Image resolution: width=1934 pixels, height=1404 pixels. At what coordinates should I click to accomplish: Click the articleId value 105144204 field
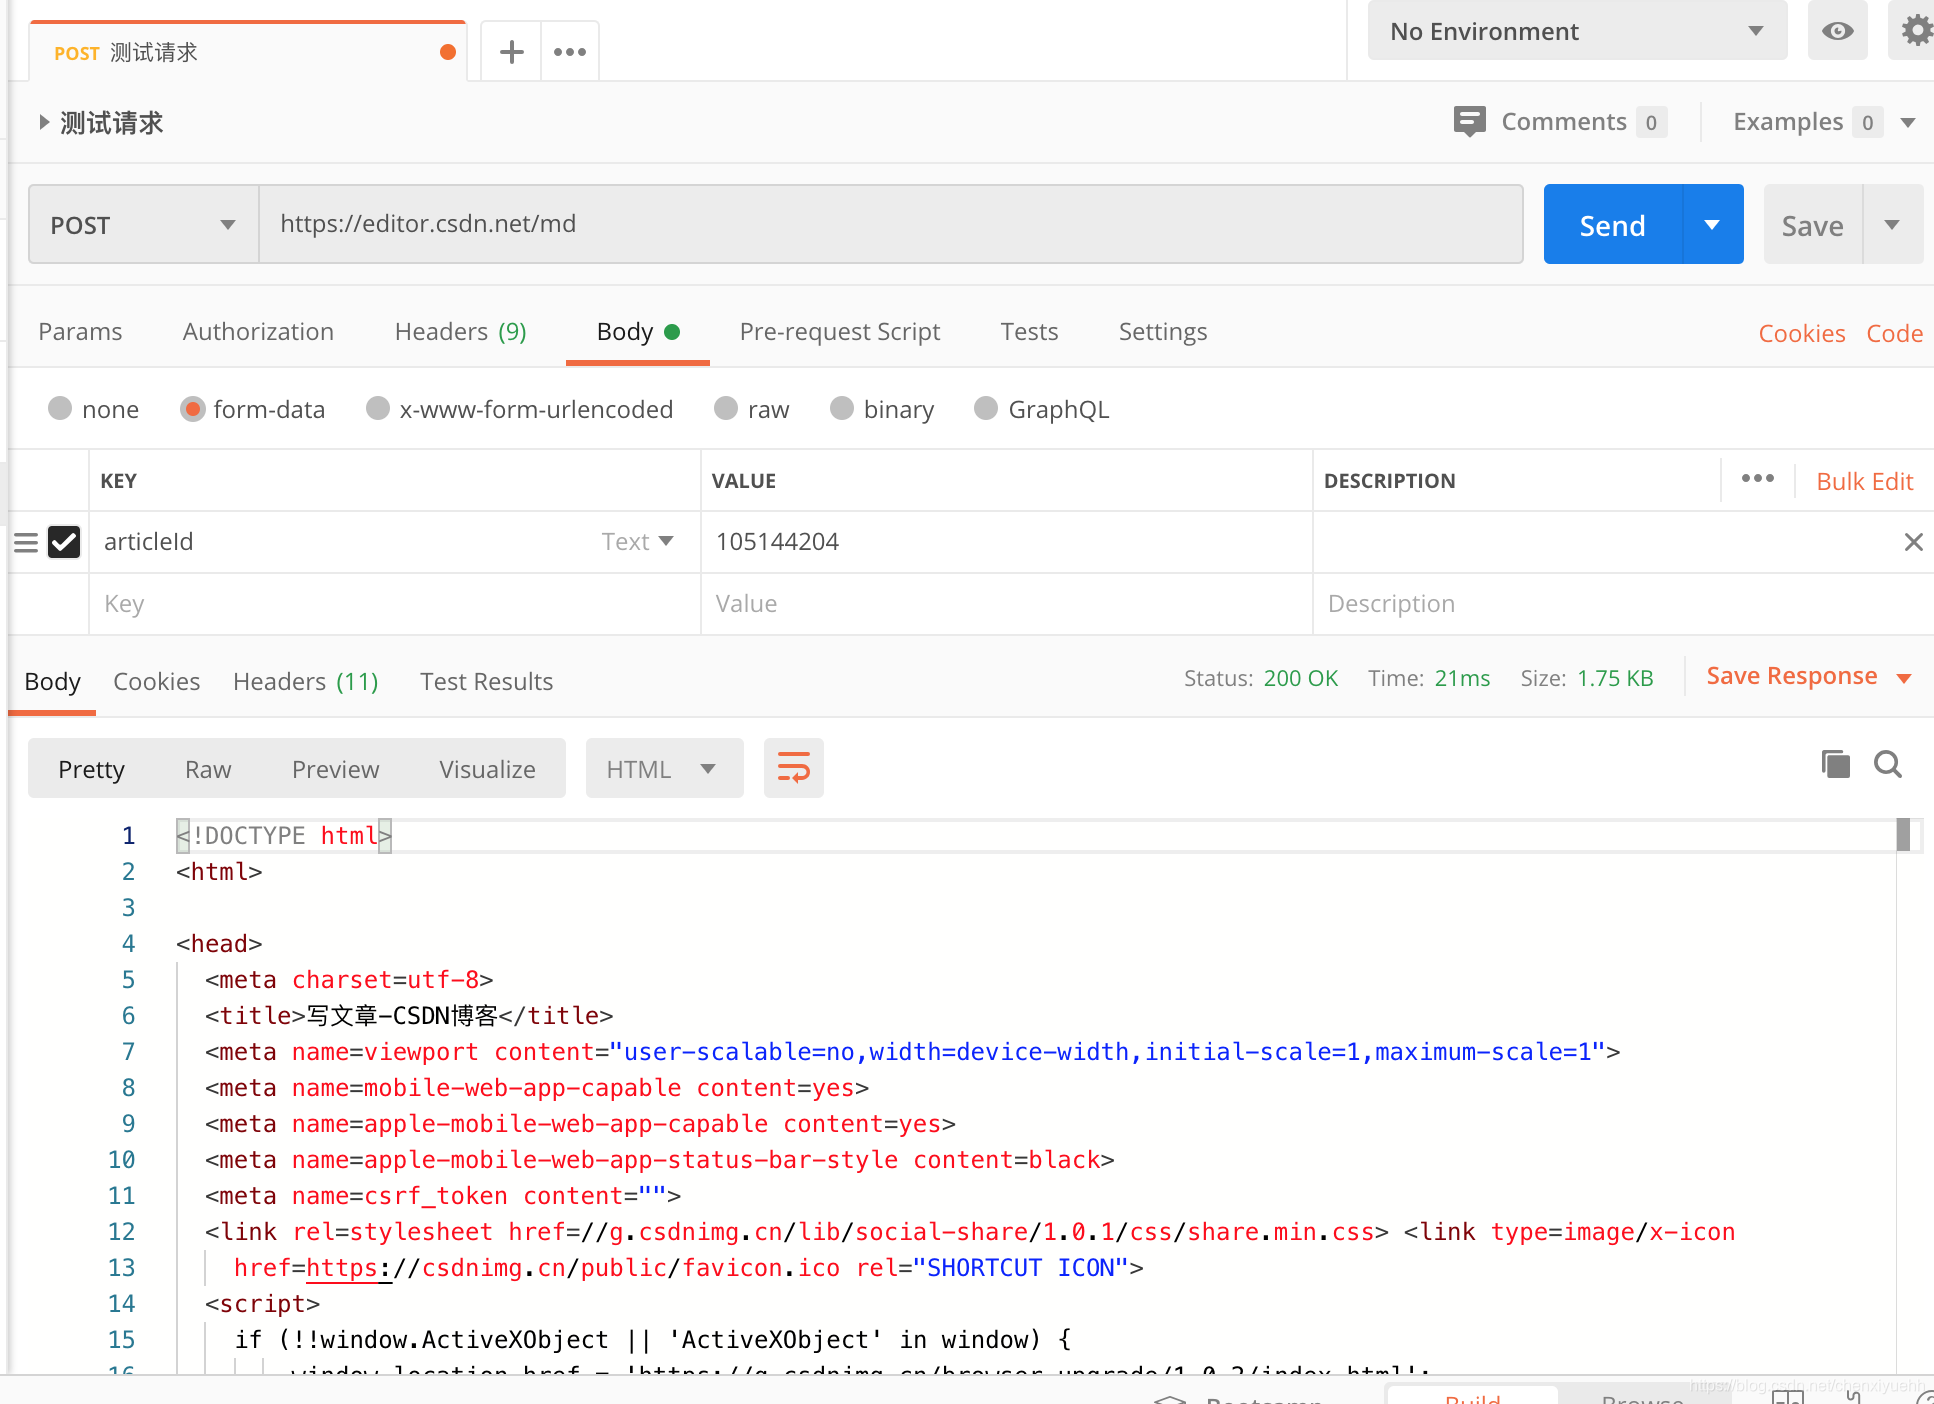[x=1006, y=542]
